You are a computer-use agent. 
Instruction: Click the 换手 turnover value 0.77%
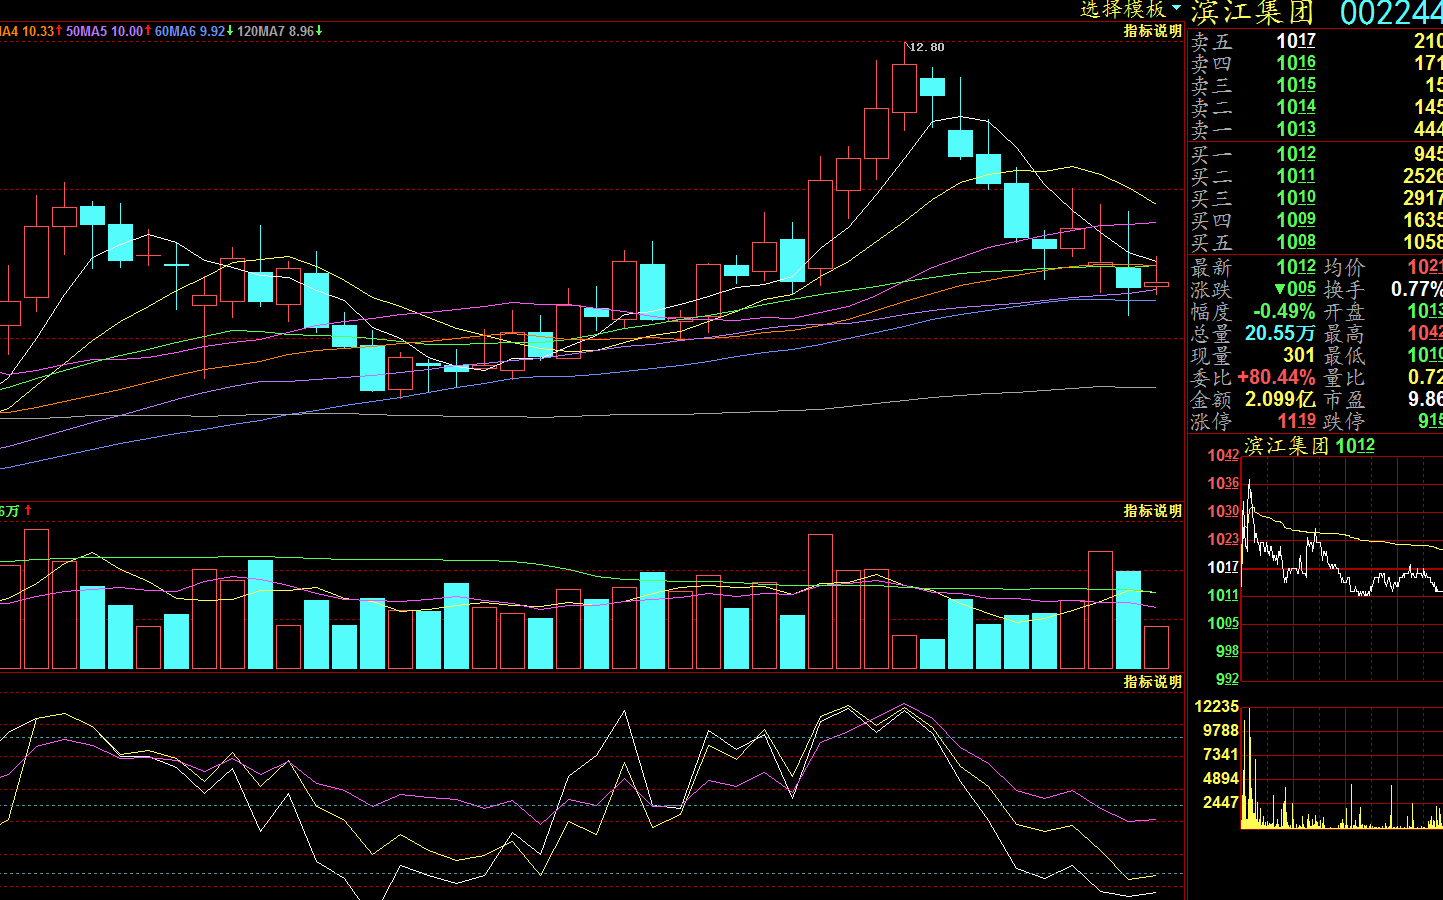click(1416, 289)
